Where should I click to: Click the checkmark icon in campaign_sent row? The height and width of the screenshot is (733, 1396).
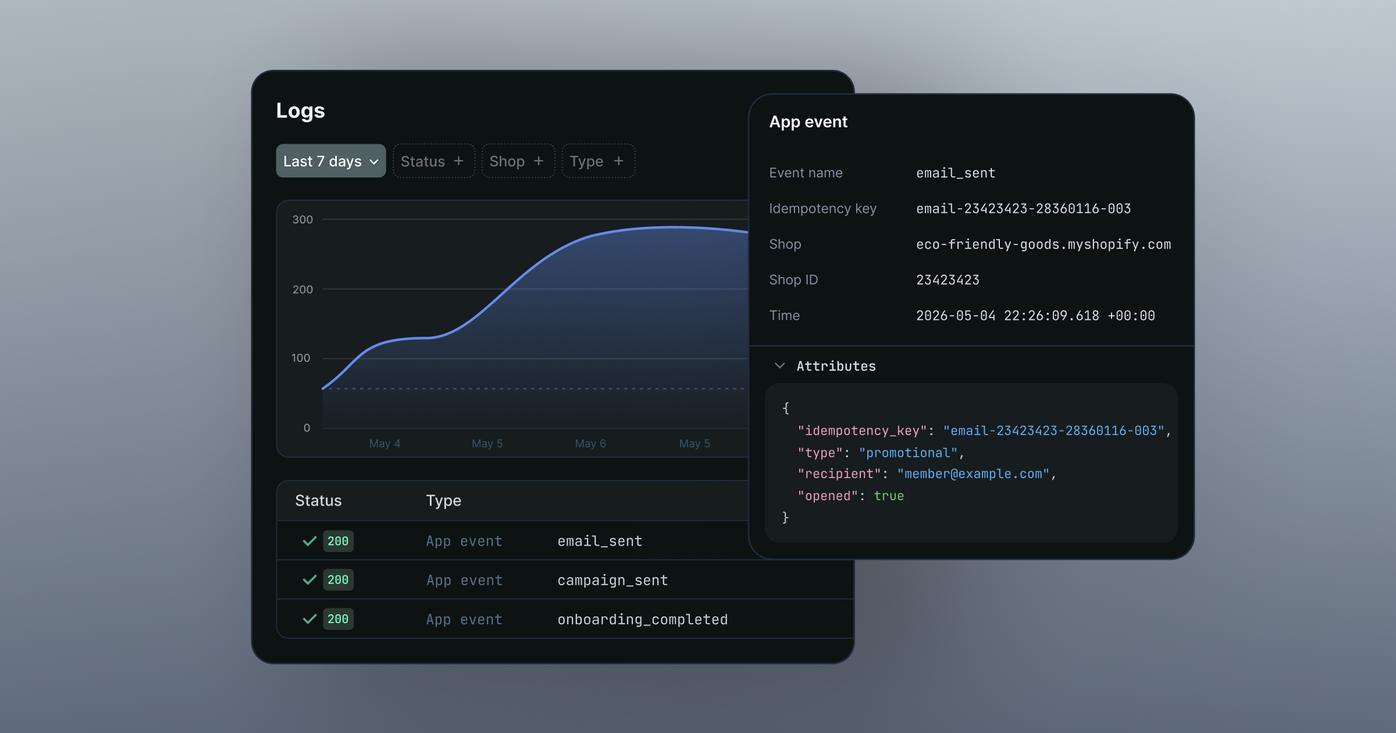coord(310,580)
